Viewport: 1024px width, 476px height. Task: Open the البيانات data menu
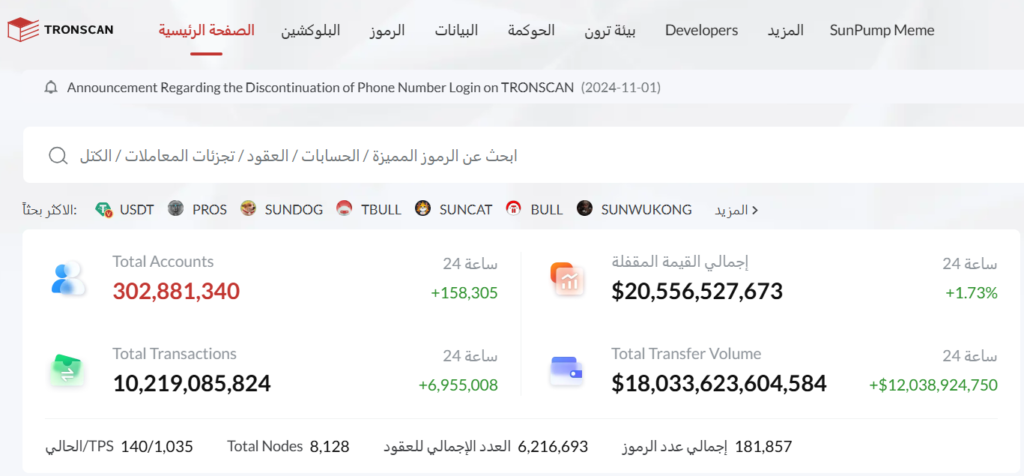pos(456,30)
